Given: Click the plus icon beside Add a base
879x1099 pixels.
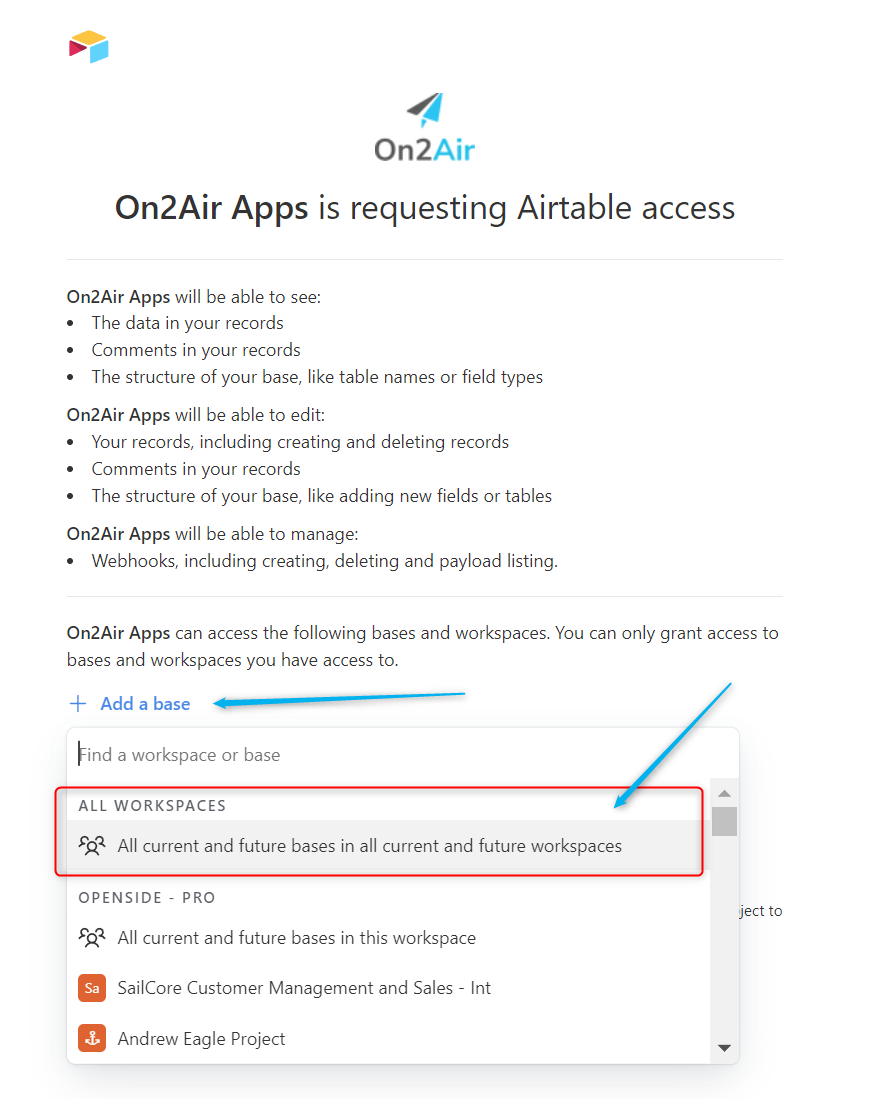Looking at the screenshot, I should pyautogui.click(x=78, y=704).
